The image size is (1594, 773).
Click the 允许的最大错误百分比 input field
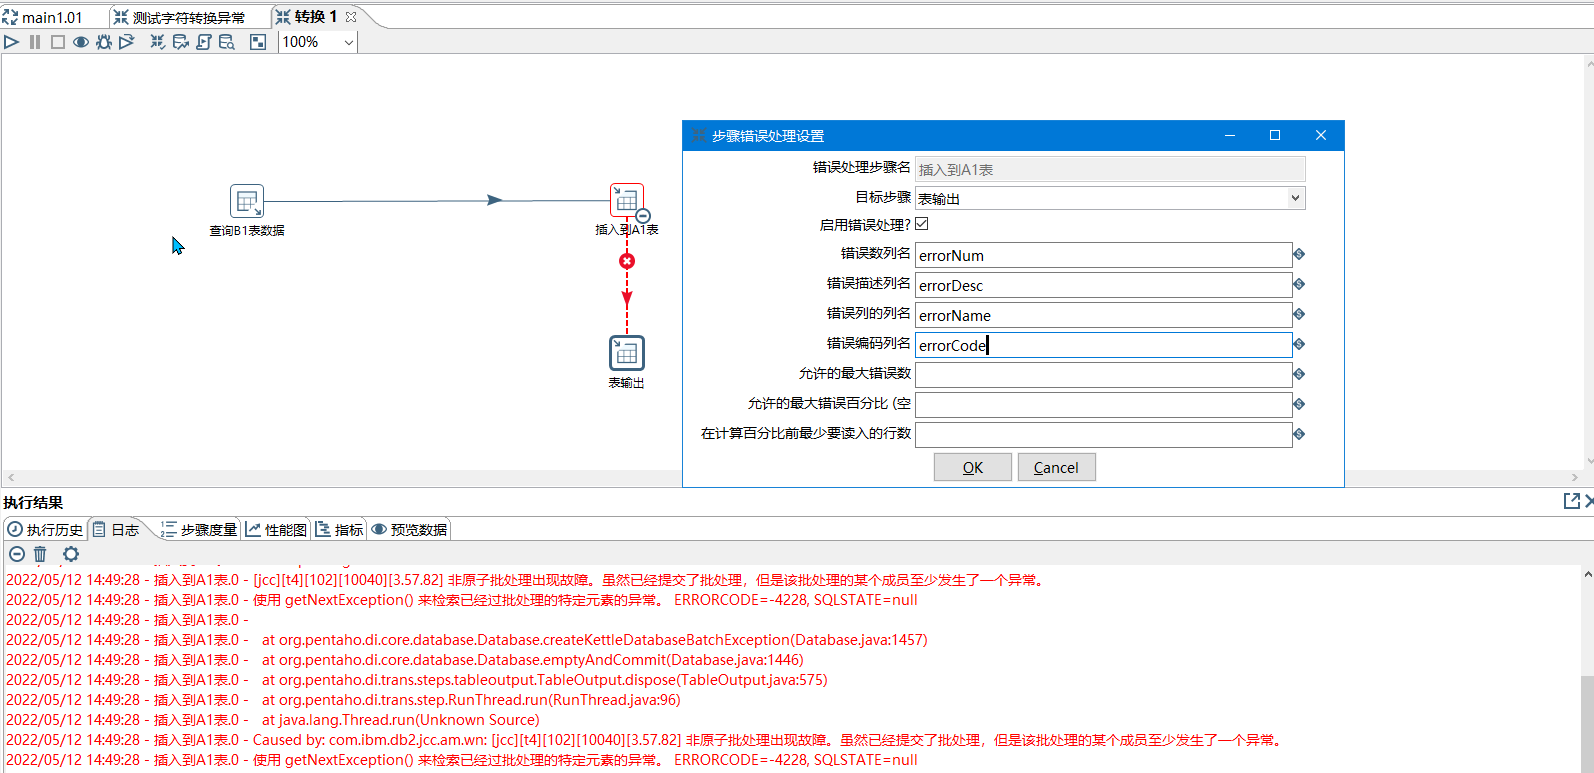1103,405
